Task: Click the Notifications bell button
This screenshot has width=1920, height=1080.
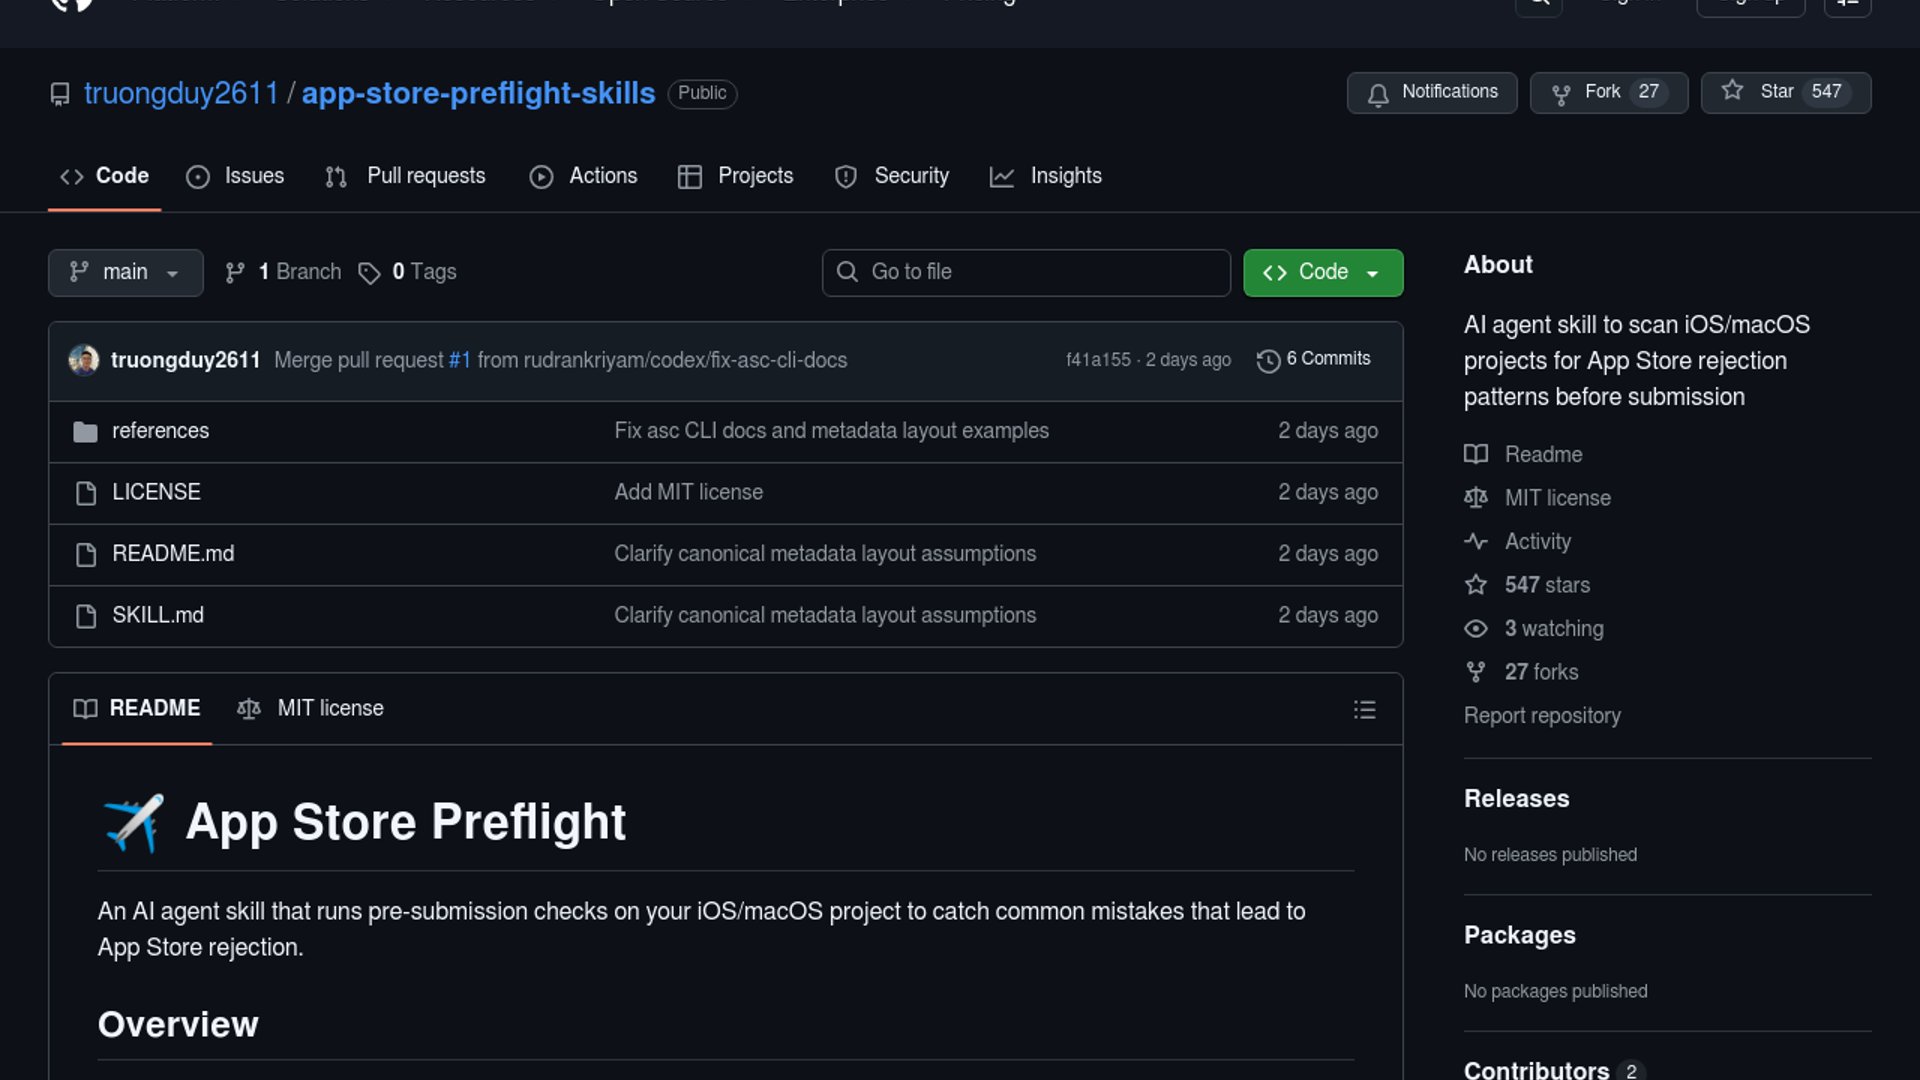Action: pos(1431,92)
